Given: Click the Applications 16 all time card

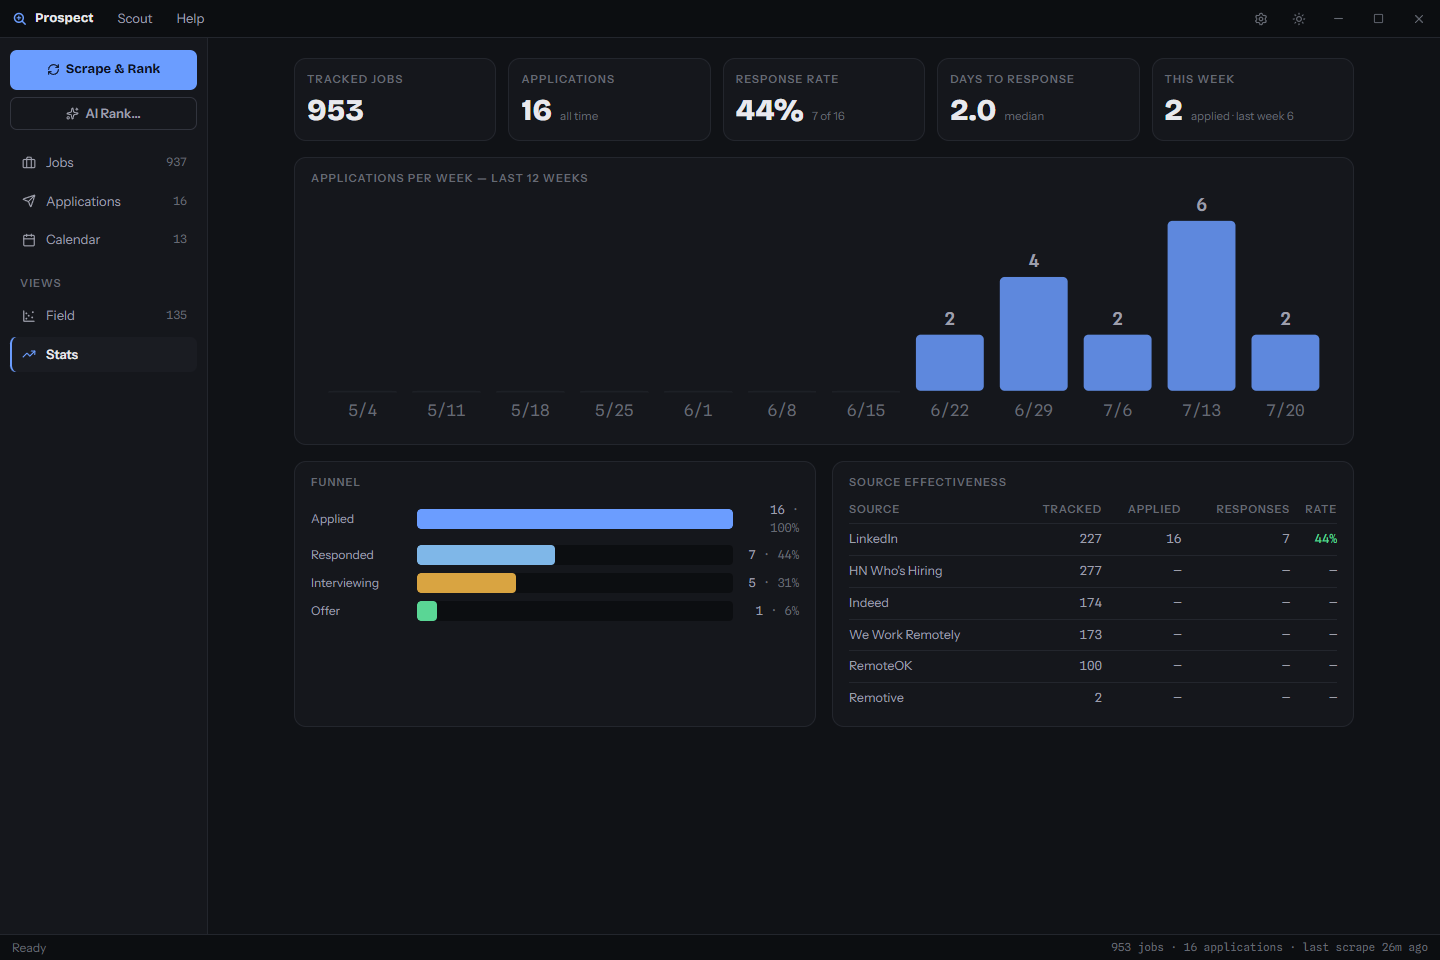Looking at the screenshot, I should point(609,99).
